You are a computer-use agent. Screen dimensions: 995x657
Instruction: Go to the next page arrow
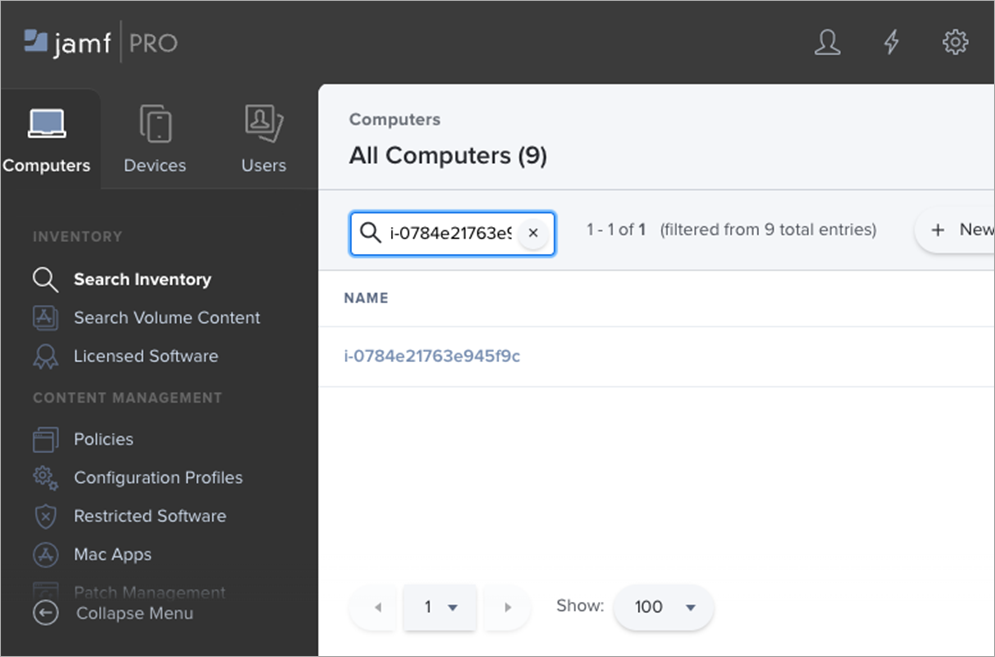pyautogui.click(x=507, y=607)
